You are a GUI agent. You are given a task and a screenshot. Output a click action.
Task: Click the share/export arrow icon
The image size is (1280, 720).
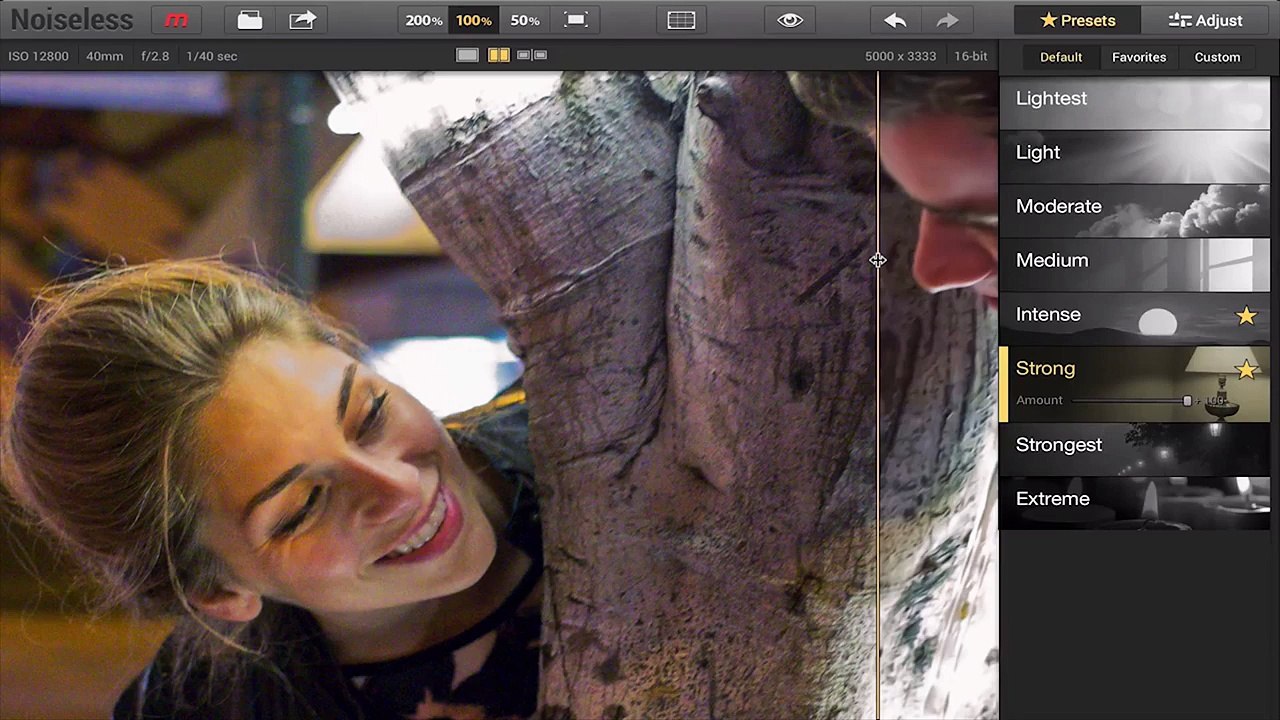[302, 20]
